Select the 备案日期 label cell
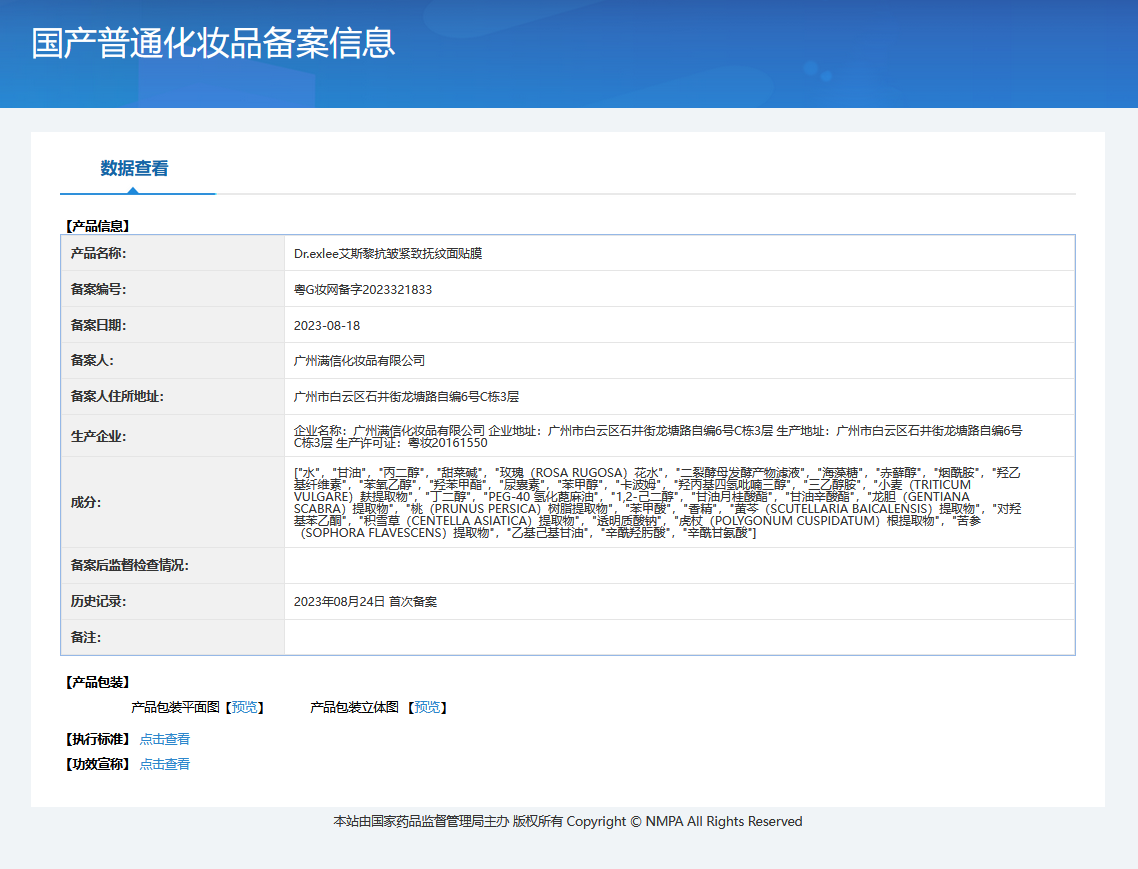 [x=173, y=325]
